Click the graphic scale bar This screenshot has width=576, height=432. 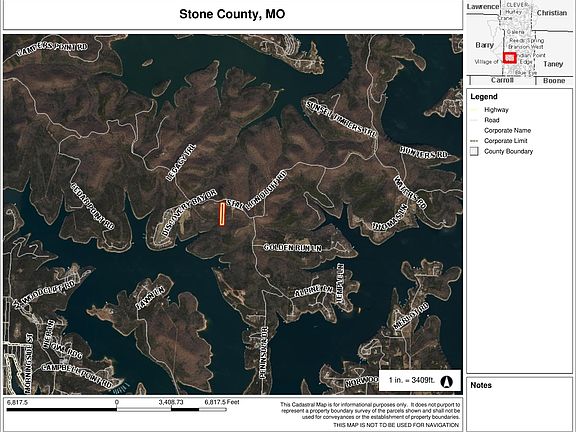[x=116, y=409]
